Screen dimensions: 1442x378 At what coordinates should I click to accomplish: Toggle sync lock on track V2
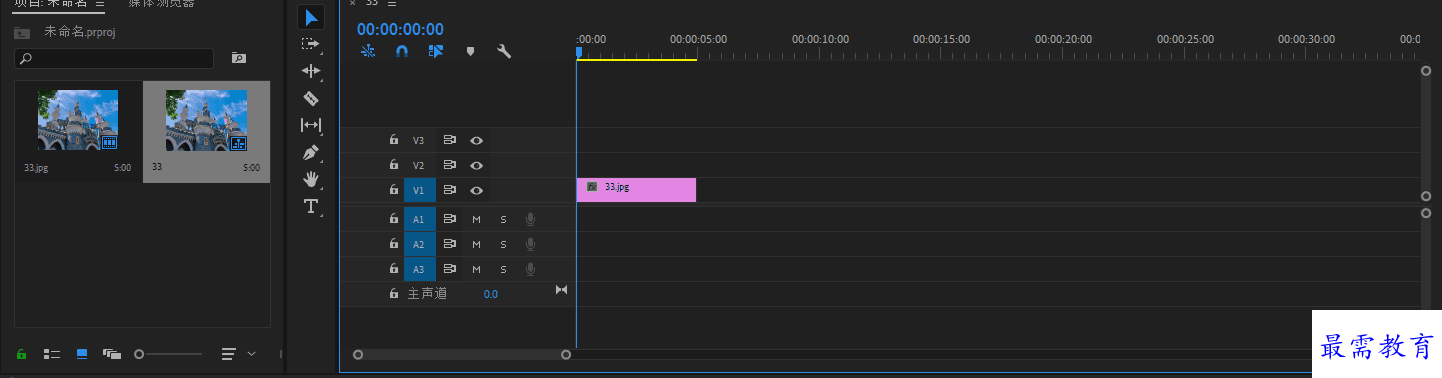[x=450, y=165]
